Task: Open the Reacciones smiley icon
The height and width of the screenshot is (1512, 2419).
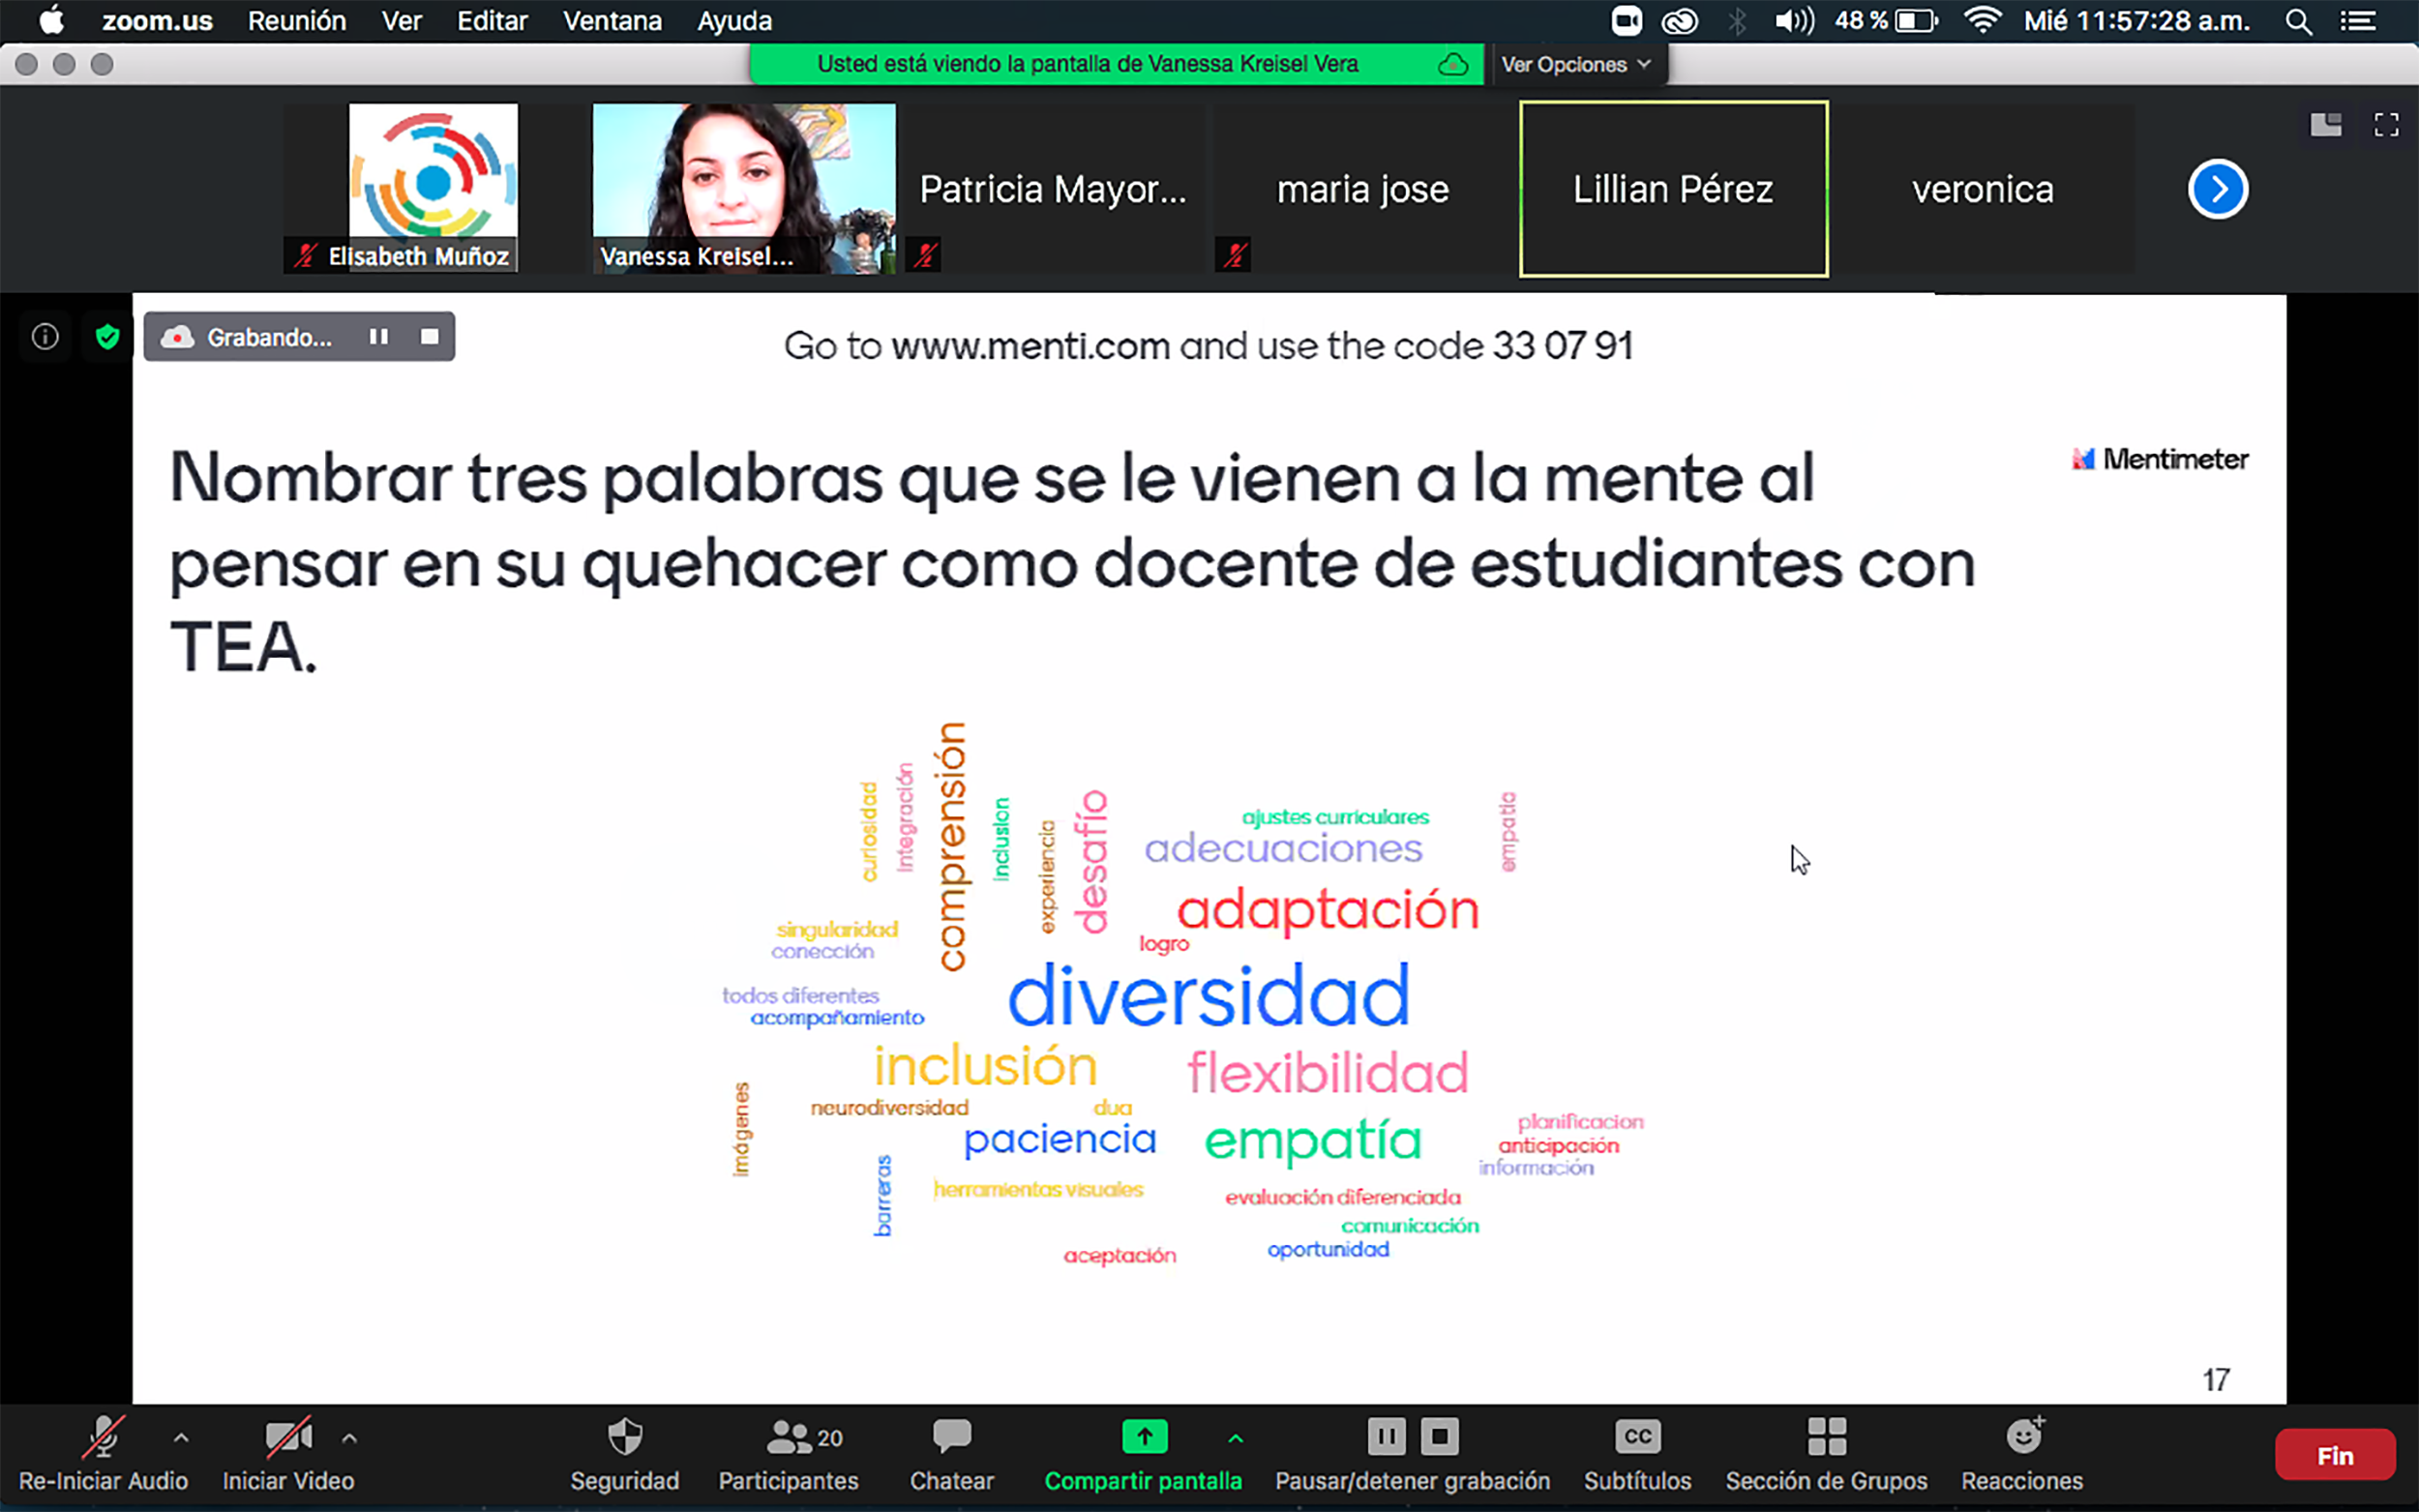Action: point(2022,1438)
